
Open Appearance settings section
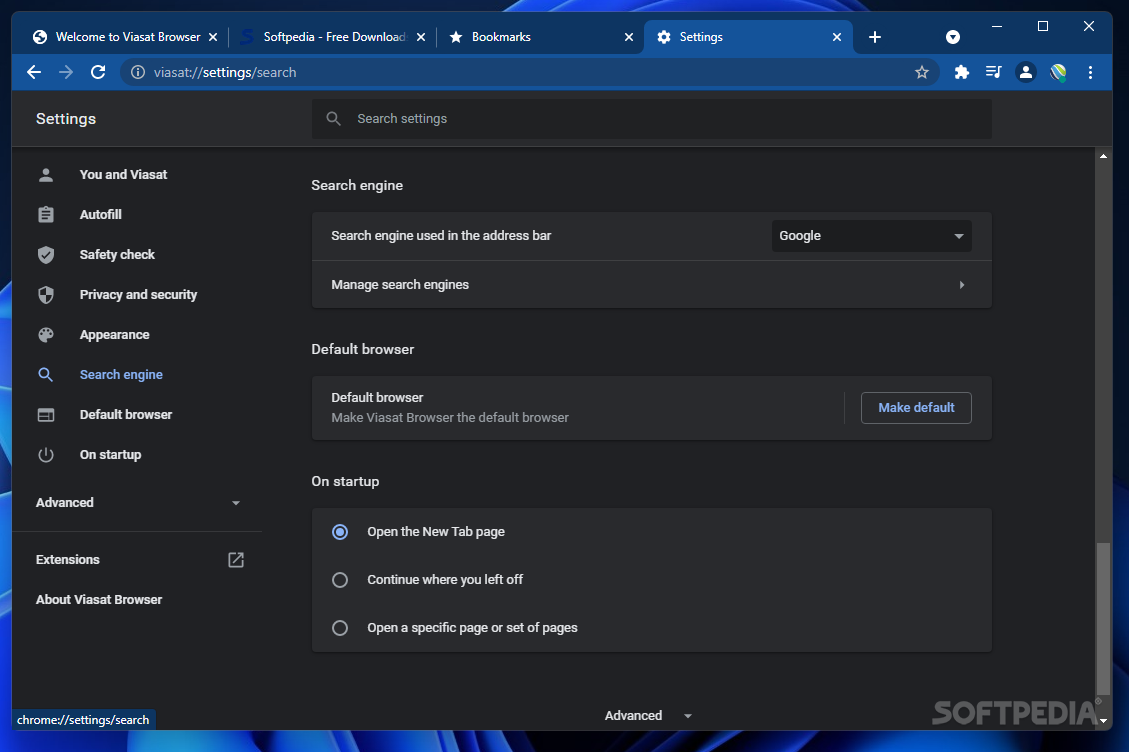click(x=114, y=334)
